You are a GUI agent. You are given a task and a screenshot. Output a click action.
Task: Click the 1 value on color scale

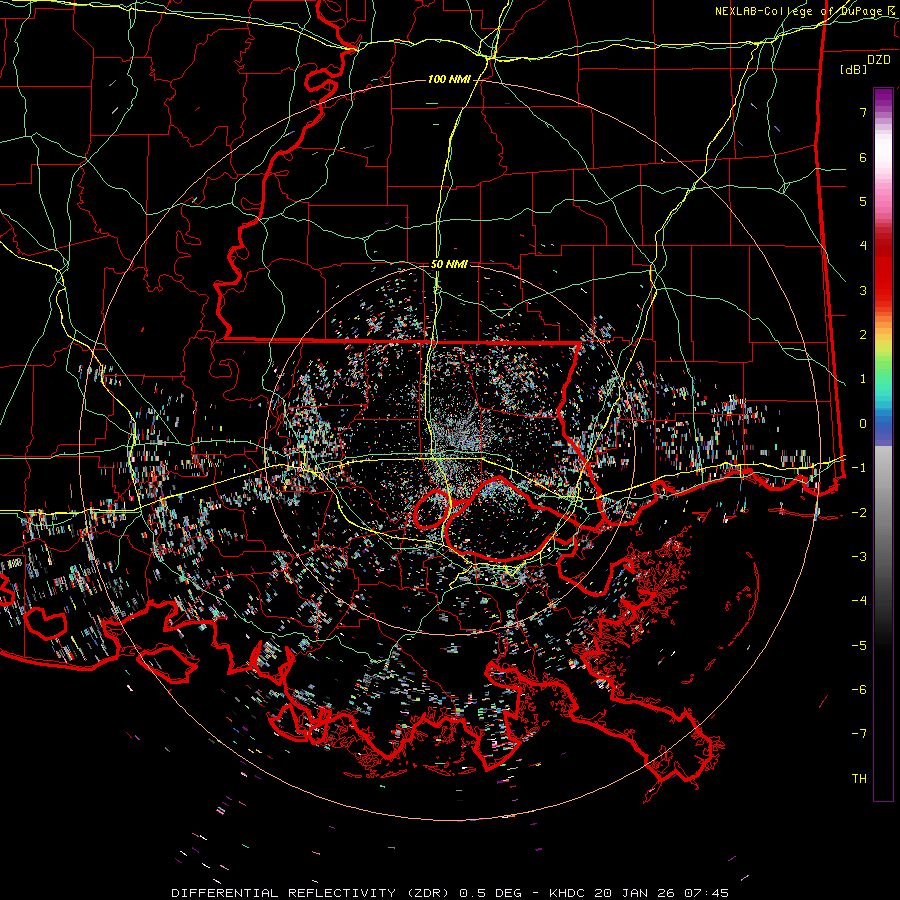click(x=863, y=379)
